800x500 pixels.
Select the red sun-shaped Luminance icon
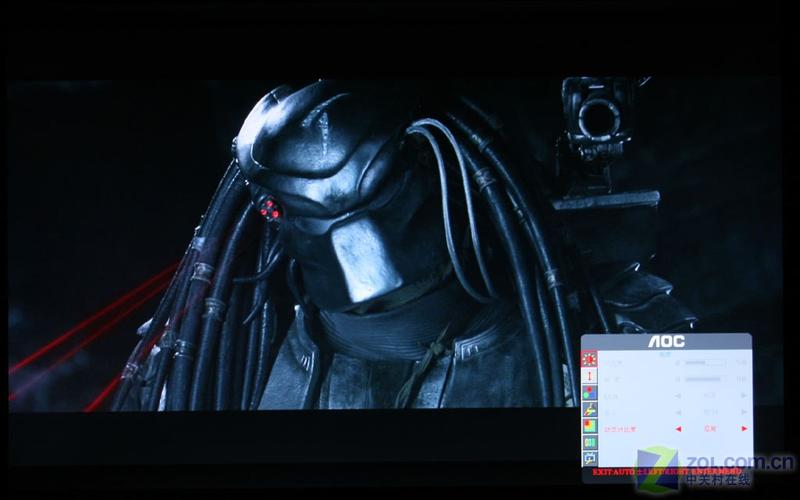(589, 359)
